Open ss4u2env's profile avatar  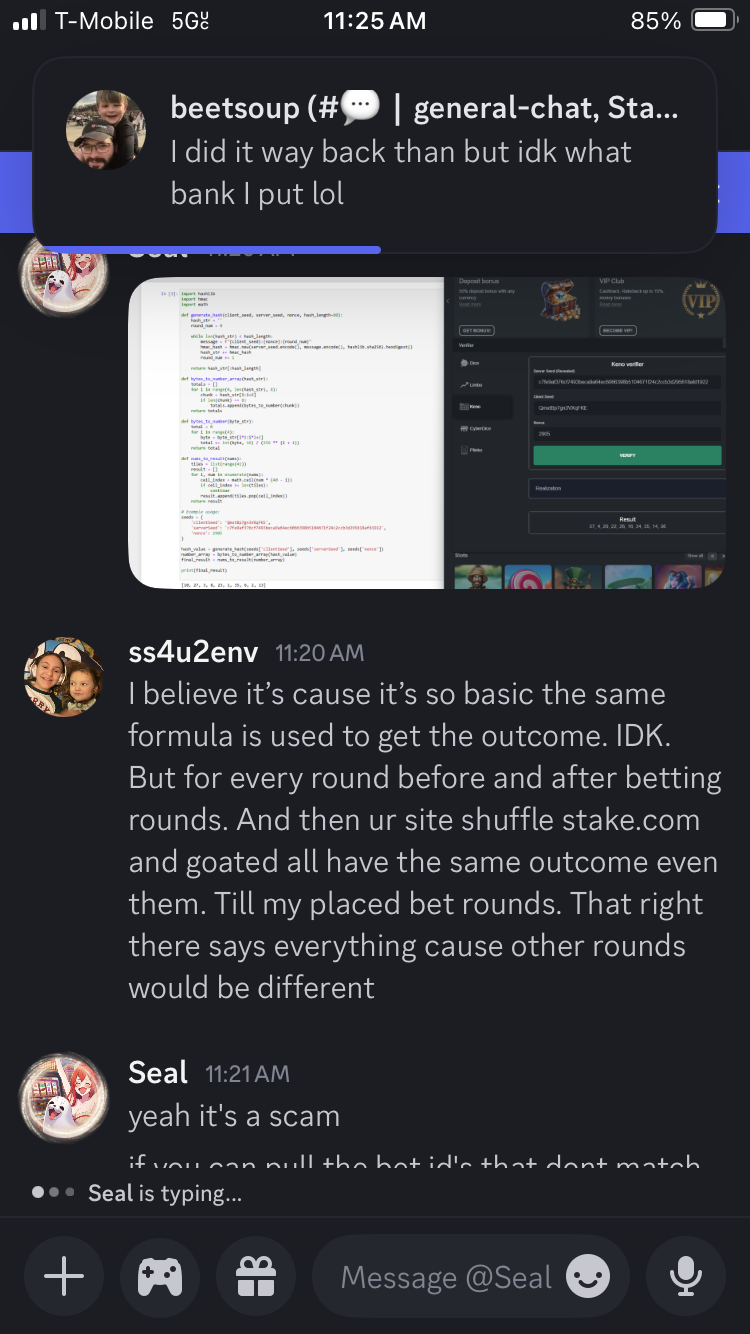(64, 676)
